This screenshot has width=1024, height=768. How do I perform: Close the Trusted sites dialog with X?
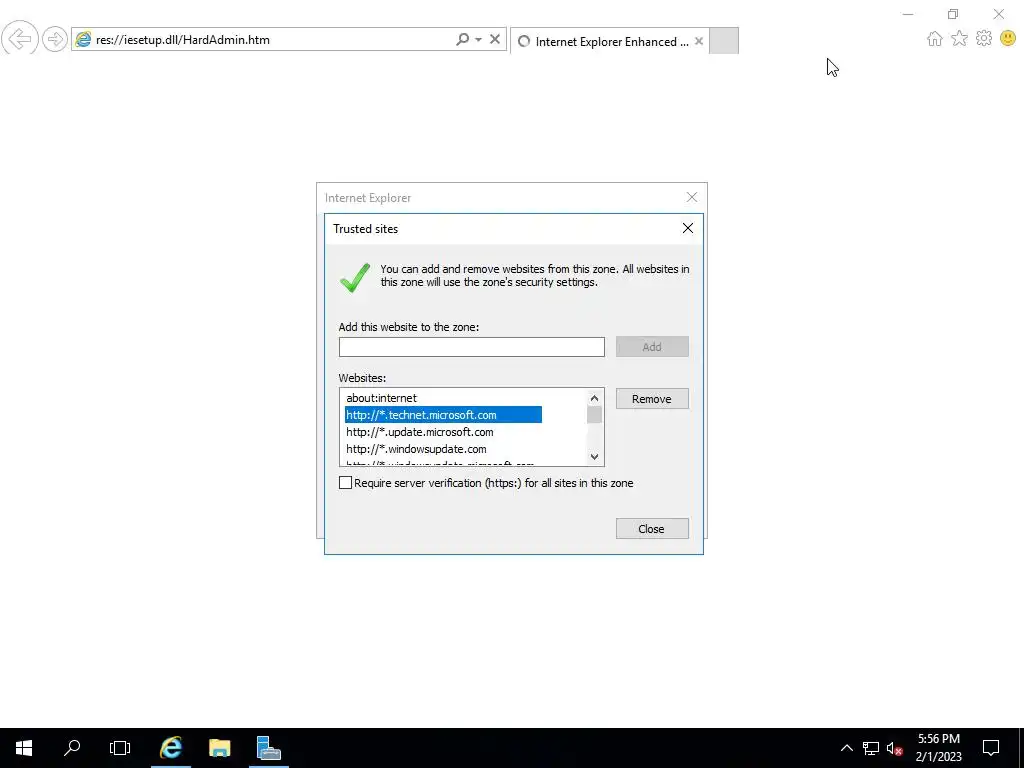pos(688,228)
